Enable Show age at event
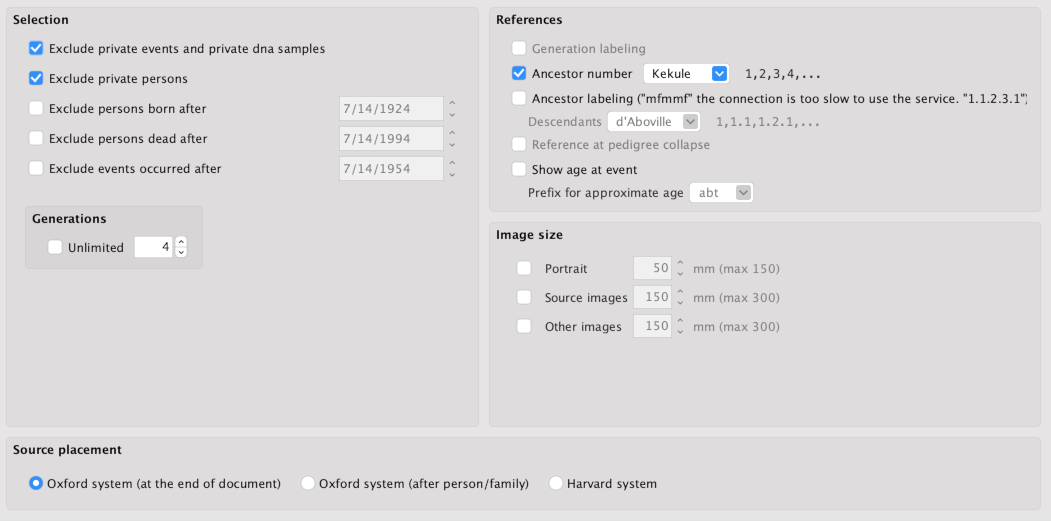Screen dimensions: 1051x521 tap(518, 169)
